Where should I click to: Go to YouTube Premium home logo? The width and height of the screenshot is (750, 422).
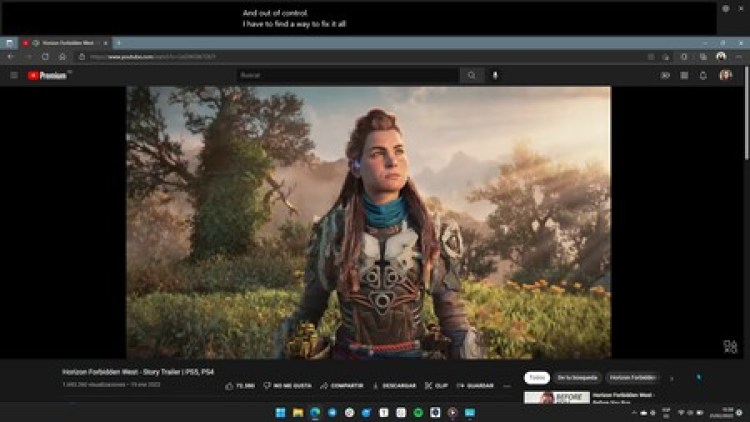click(49, 75)
